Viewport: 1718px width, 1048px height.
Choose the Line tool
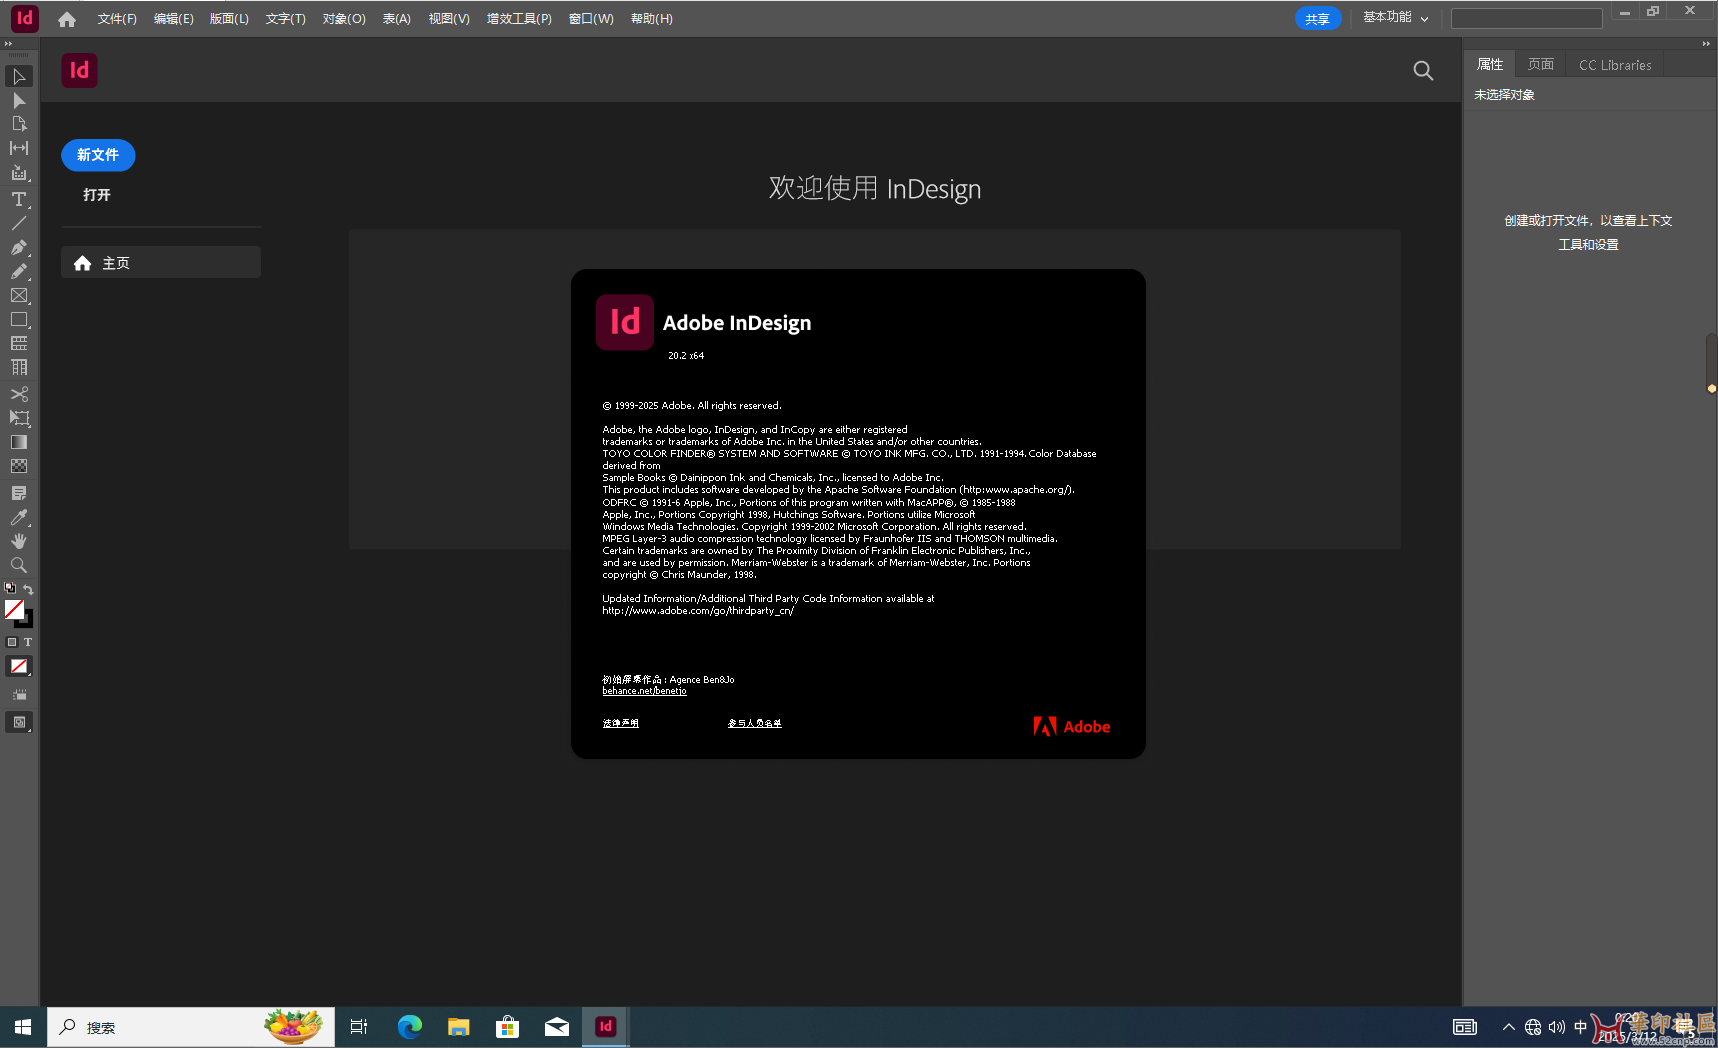(x=19, y=223)
